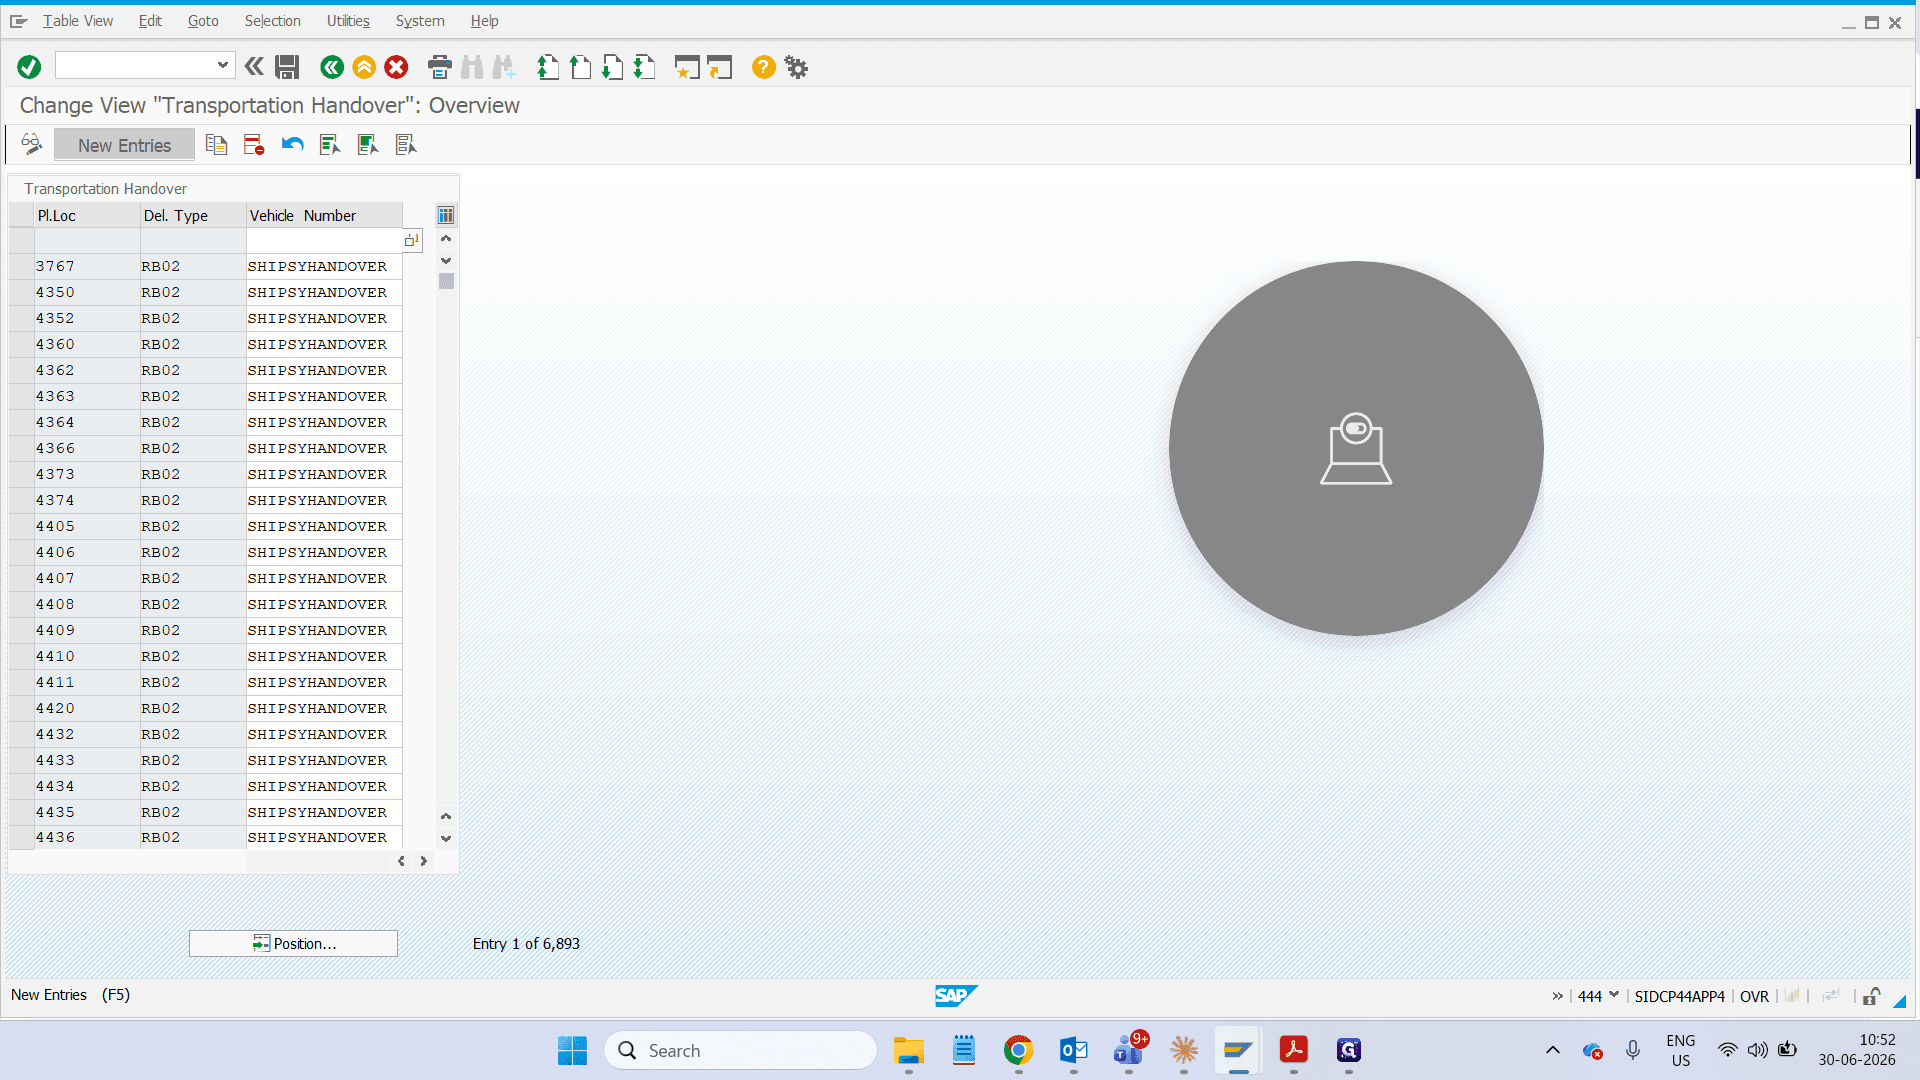
Task: Show hidden system tray icons chevron
Action: tap(1552, 1050)
